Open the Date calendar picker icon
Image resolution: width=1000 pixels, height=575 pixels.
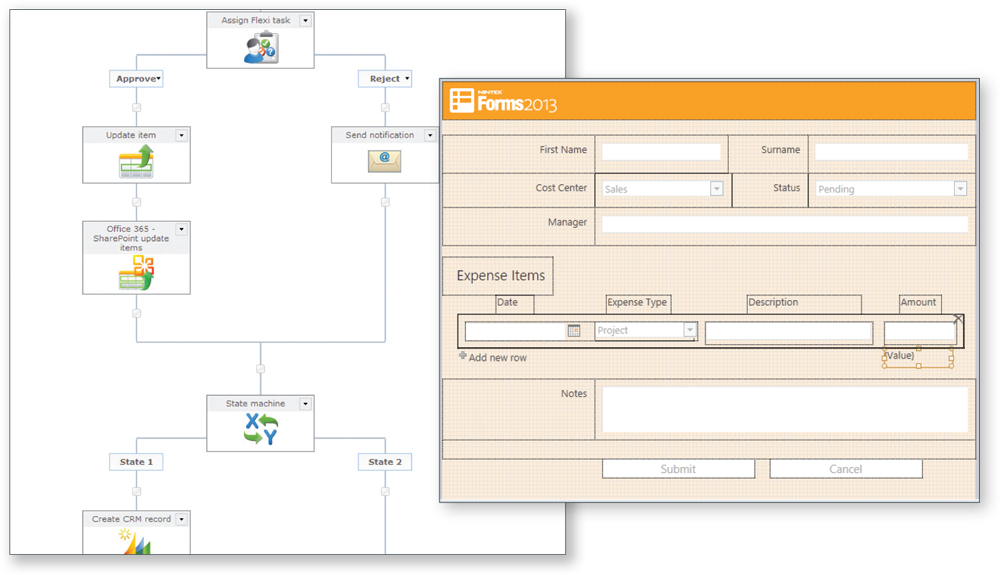coord(574,330)
